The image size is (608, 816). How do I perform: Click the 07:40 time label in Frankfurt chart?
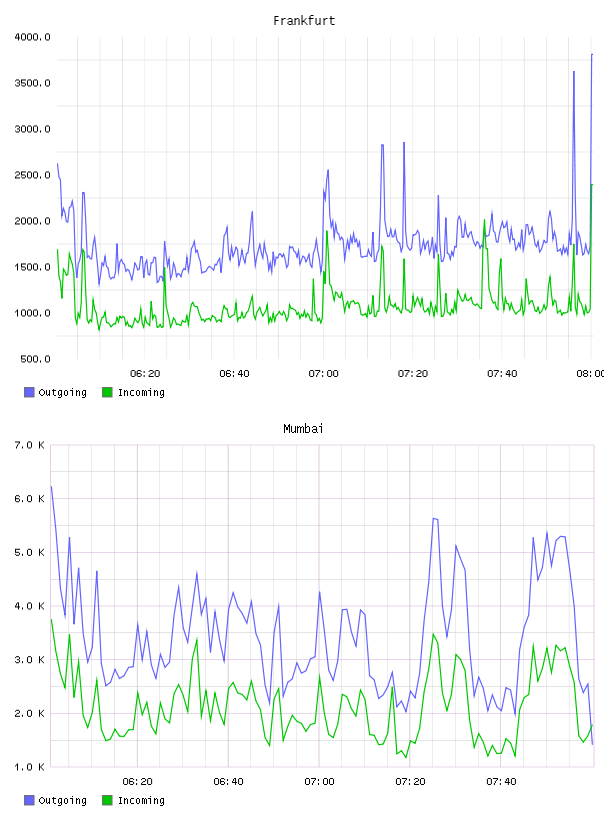pyautogui.click(x=502, y=374)
